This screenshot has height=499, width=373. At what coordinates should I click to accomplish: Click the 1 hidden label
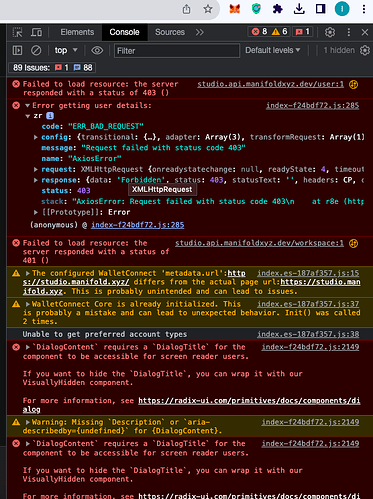pos(339,50)
